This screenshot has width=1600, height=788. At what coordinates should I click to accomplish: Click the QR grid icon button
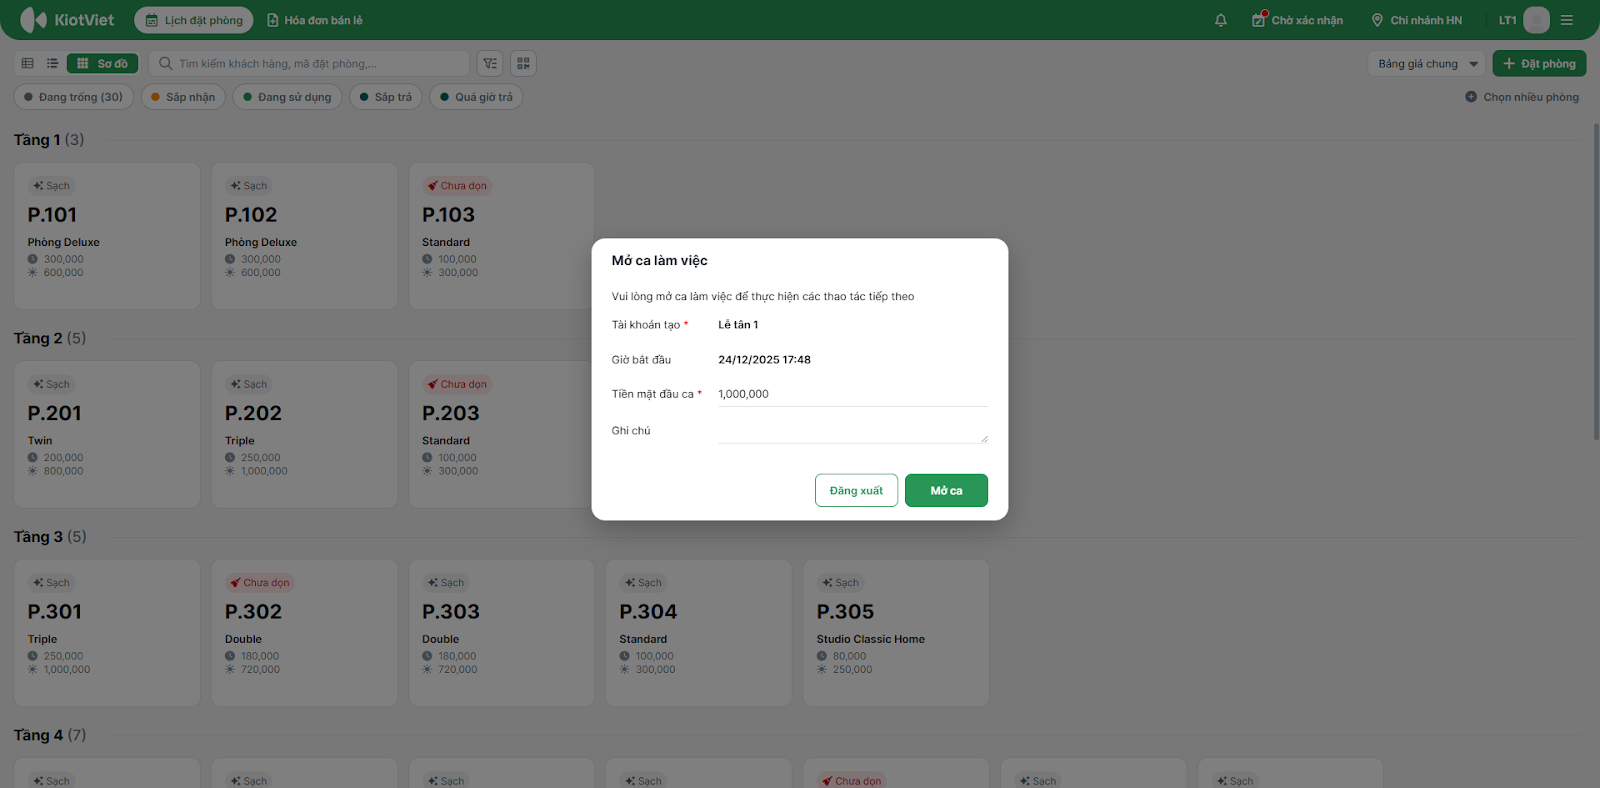pyautogui.click(x=523, y=63)
